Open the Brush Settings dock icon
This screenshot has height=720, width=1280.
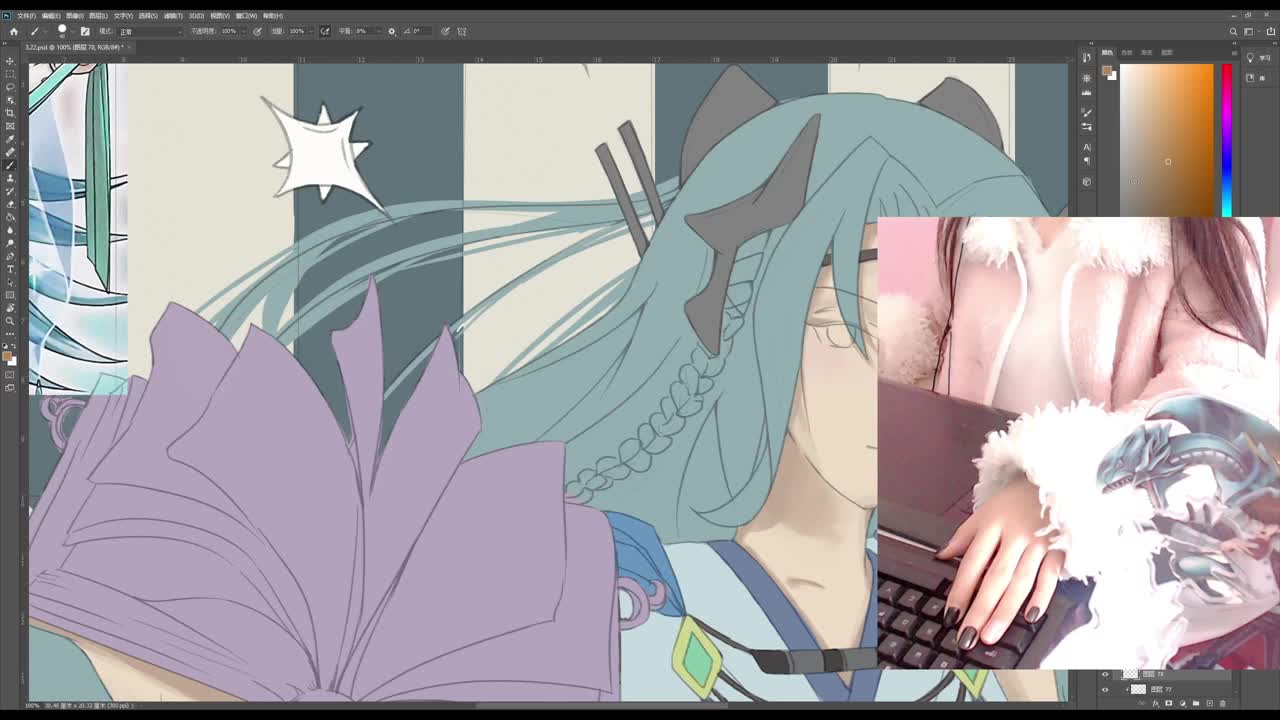(x=1087, y=113)
